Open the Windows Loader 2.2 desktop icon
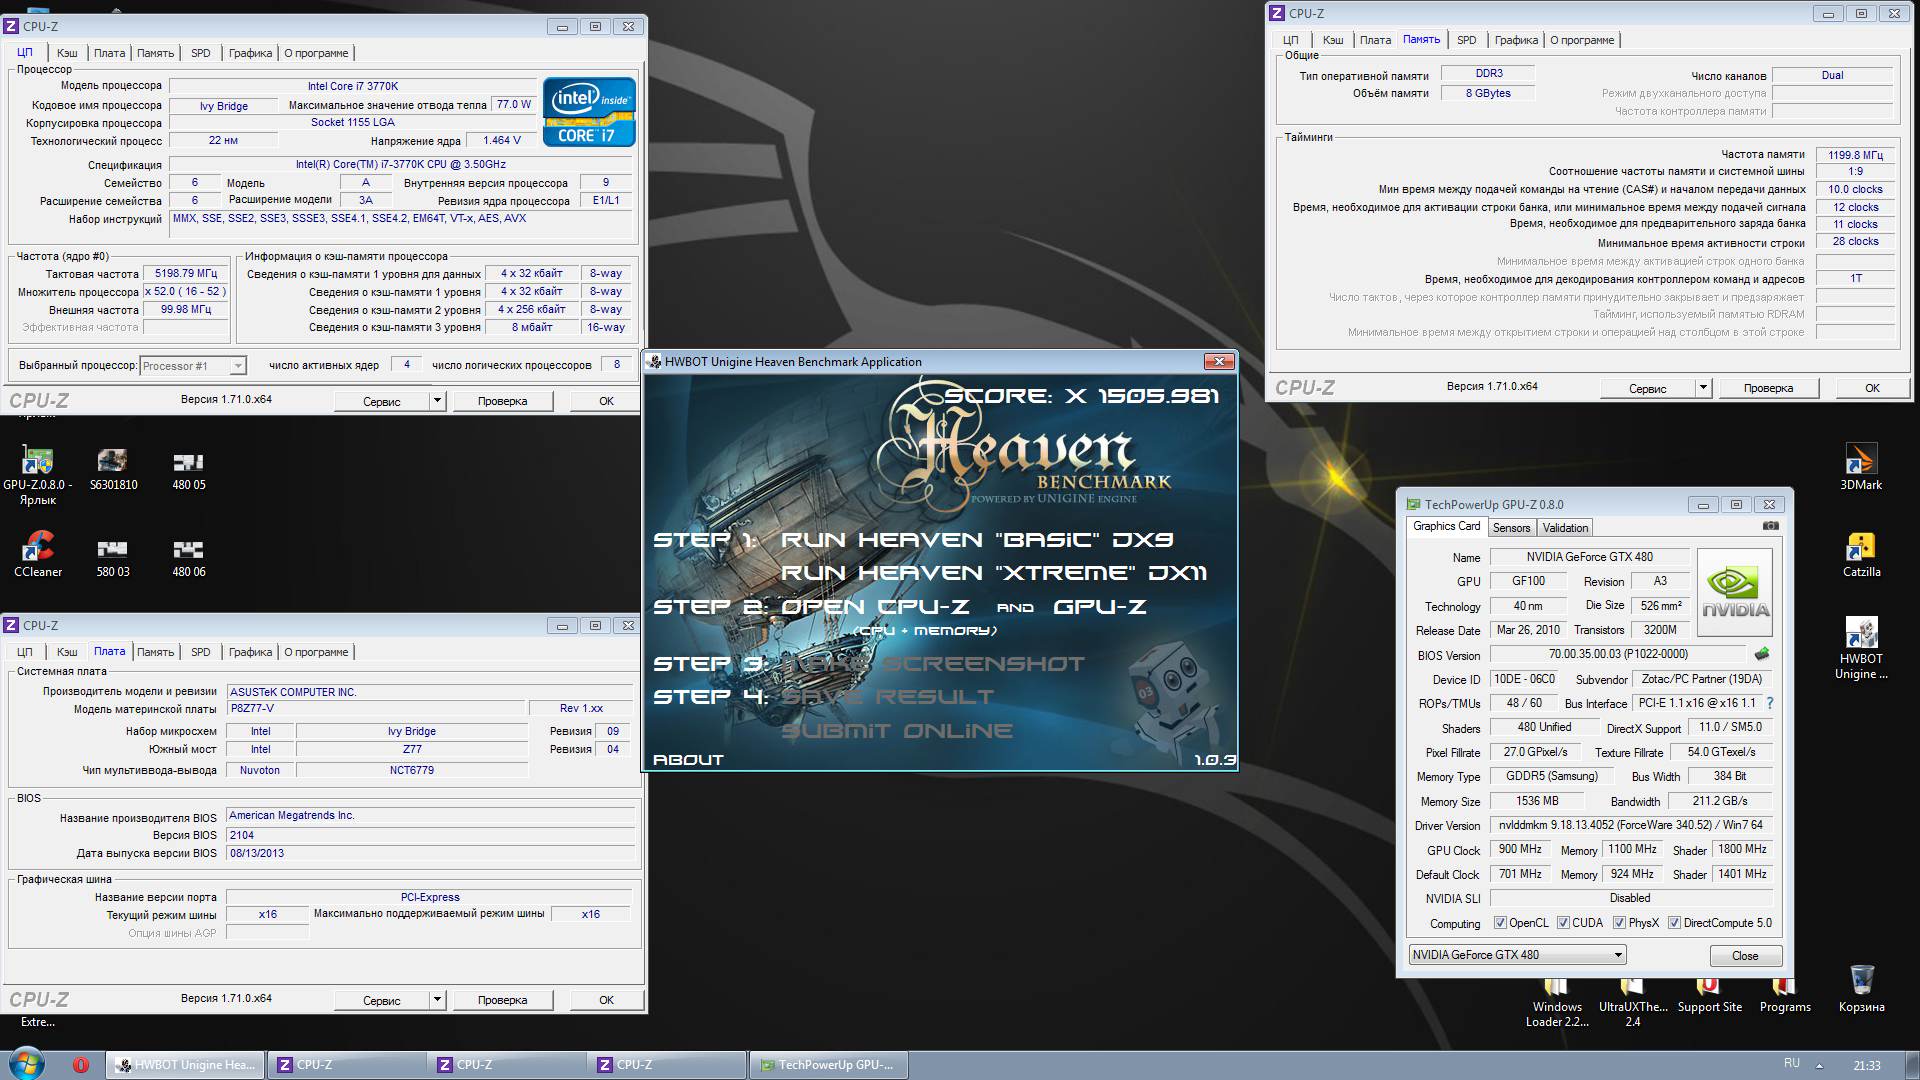The image size is (1920, 1080). coord(1557,1004)
